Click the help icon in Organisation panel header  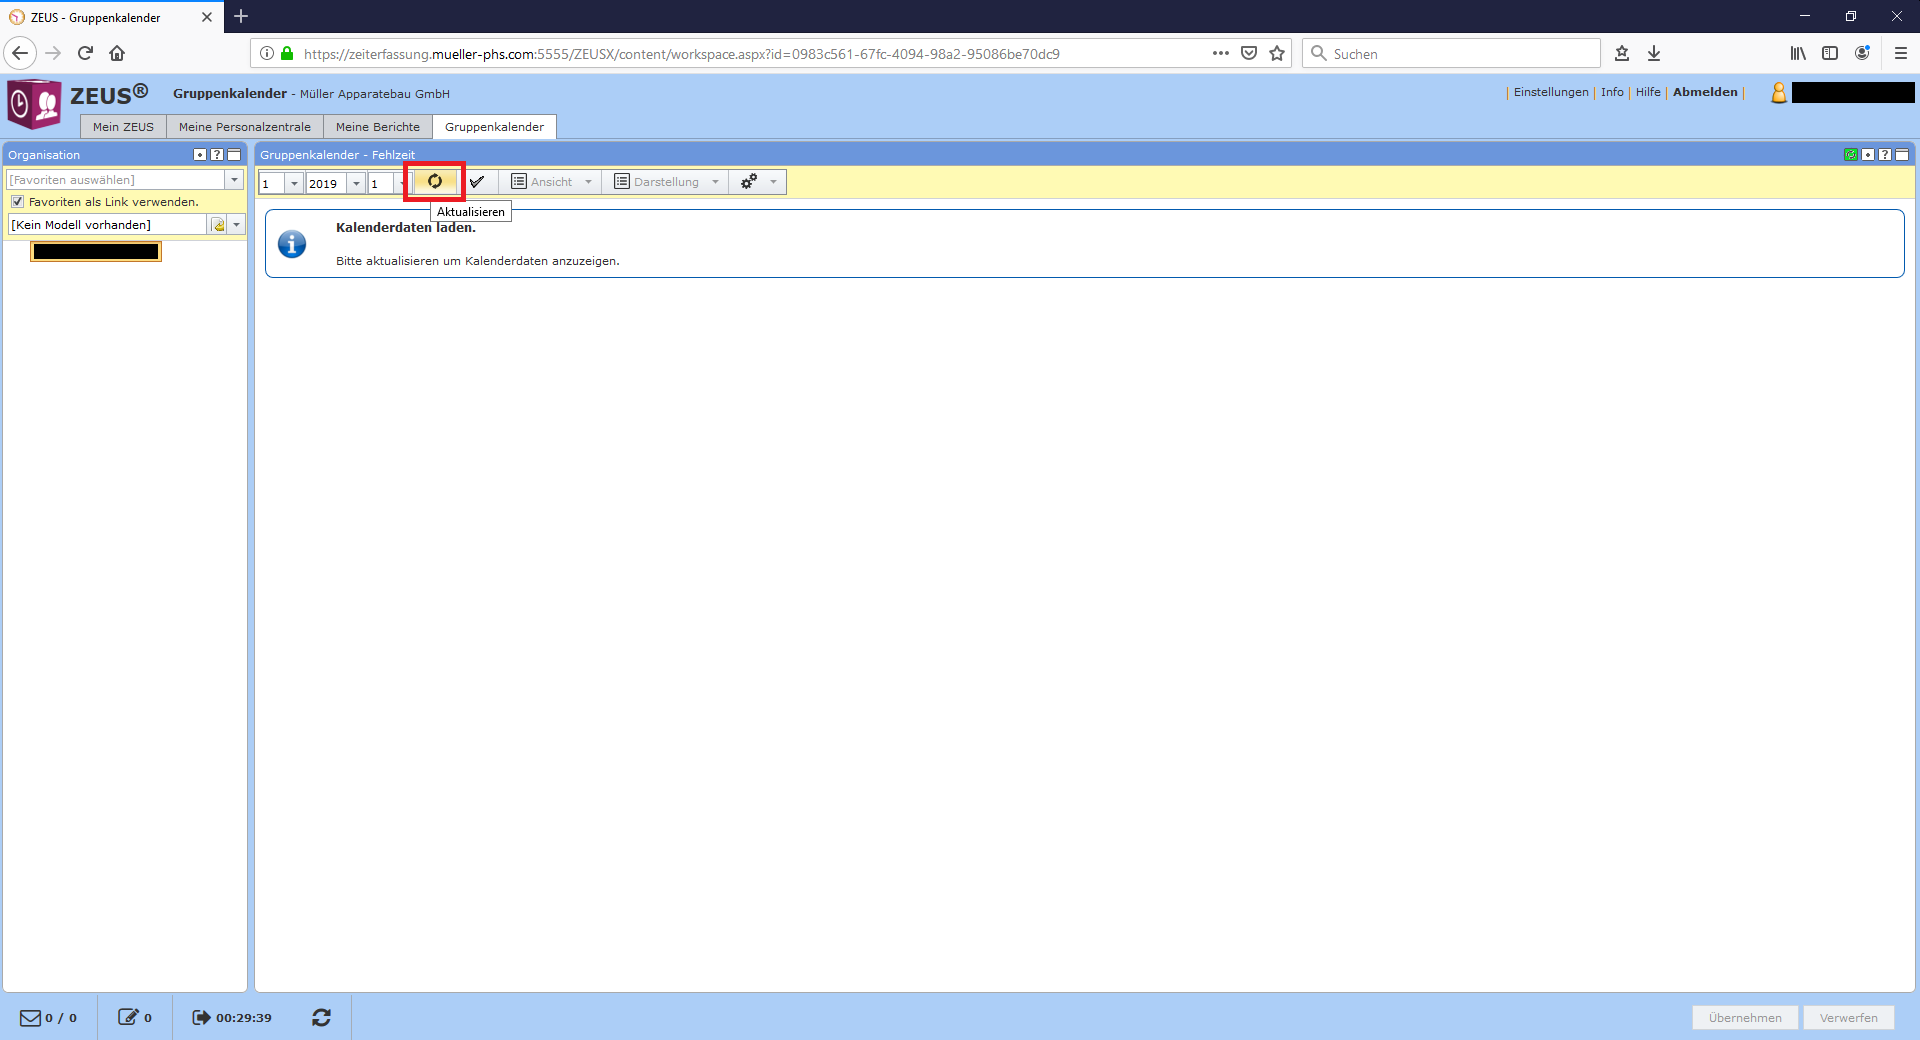(217, 155)
